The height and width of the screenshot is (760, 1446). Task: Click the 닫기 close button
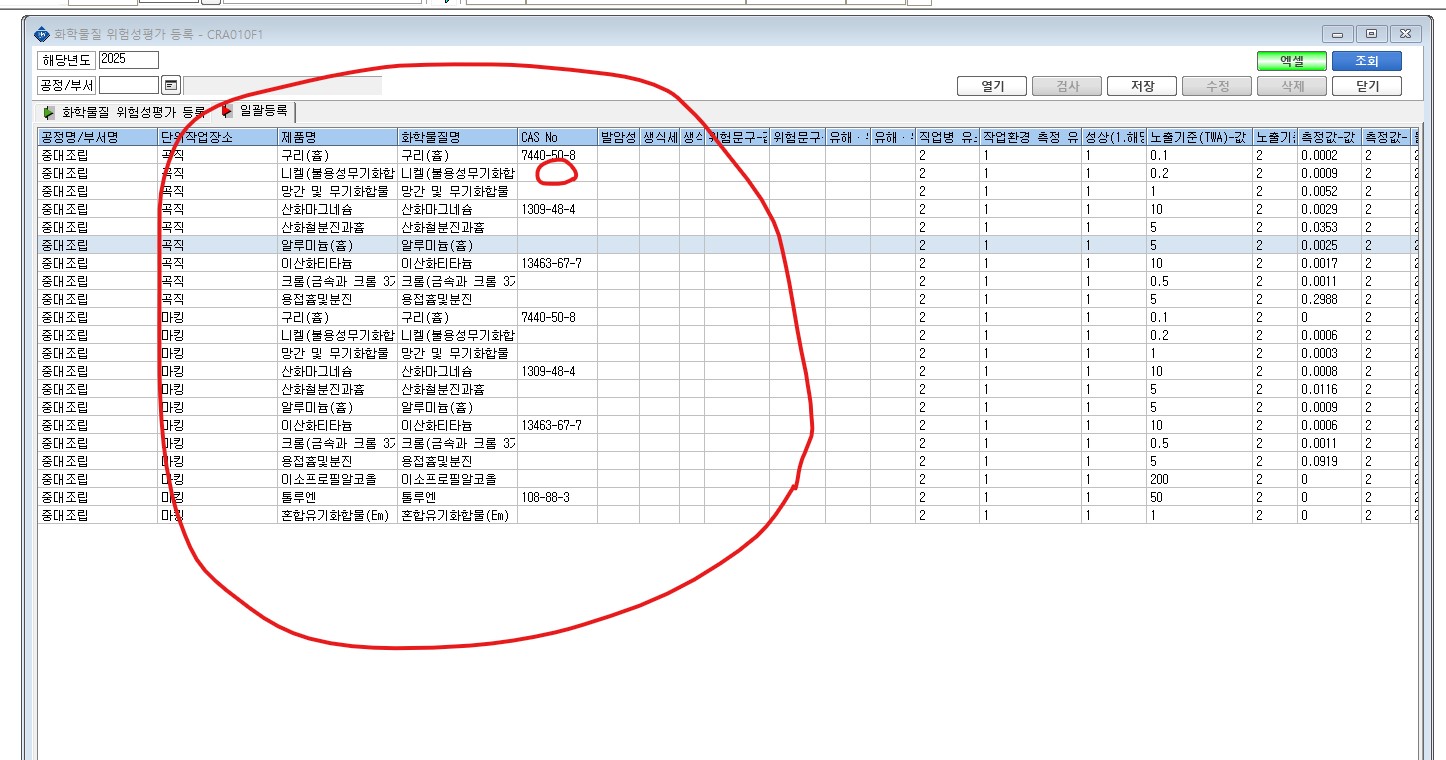(x=1366, y=86)
